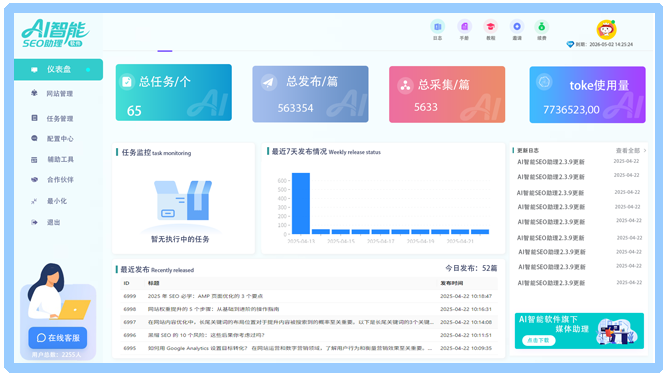This screenshot has height=378, width=663.
Task: Click the 暂无执行中的任务 message
Action: click(180, 239)
